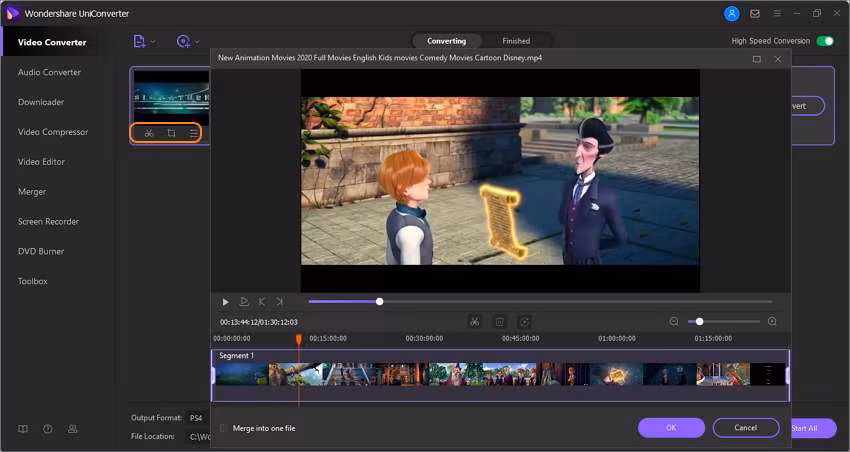Click the left trim handle of Segment 1

click(x=214, y=375)
